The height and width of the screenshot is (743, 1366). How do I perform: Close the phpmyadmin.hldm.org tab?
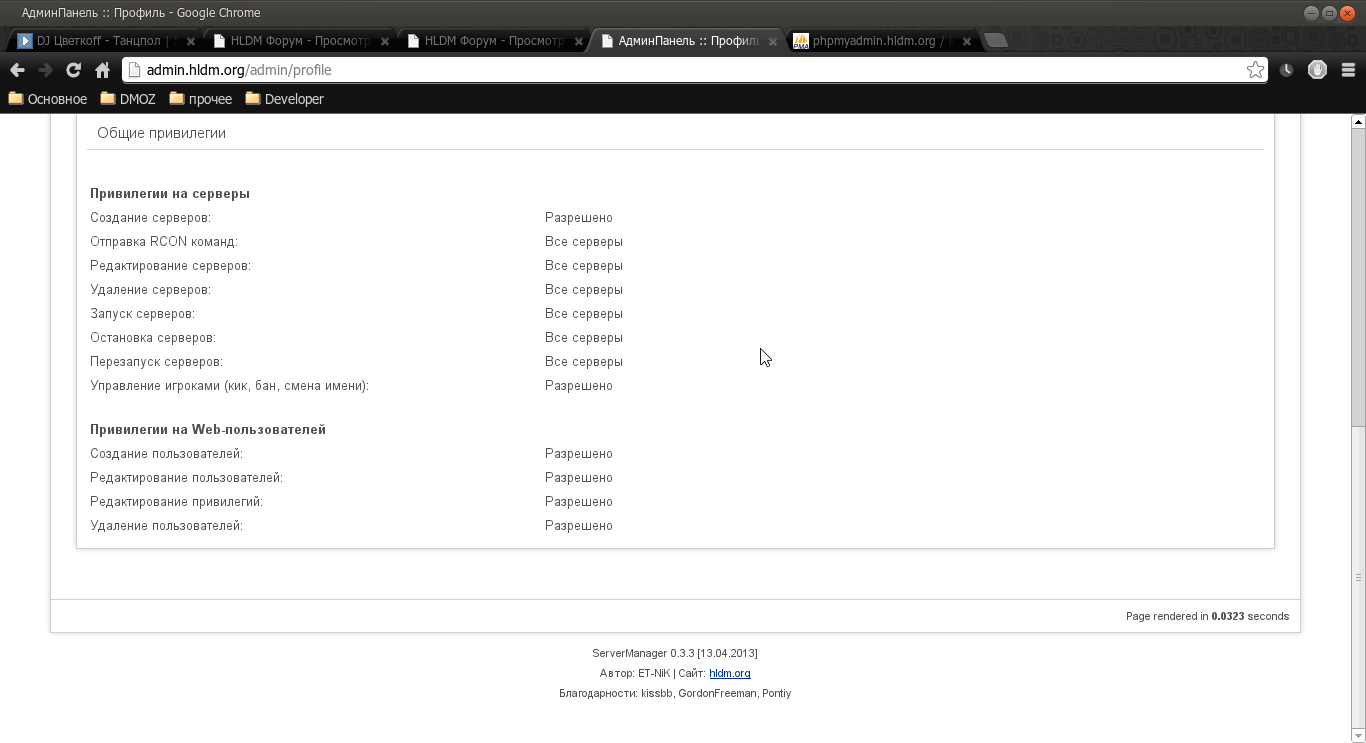click(967, 42)
